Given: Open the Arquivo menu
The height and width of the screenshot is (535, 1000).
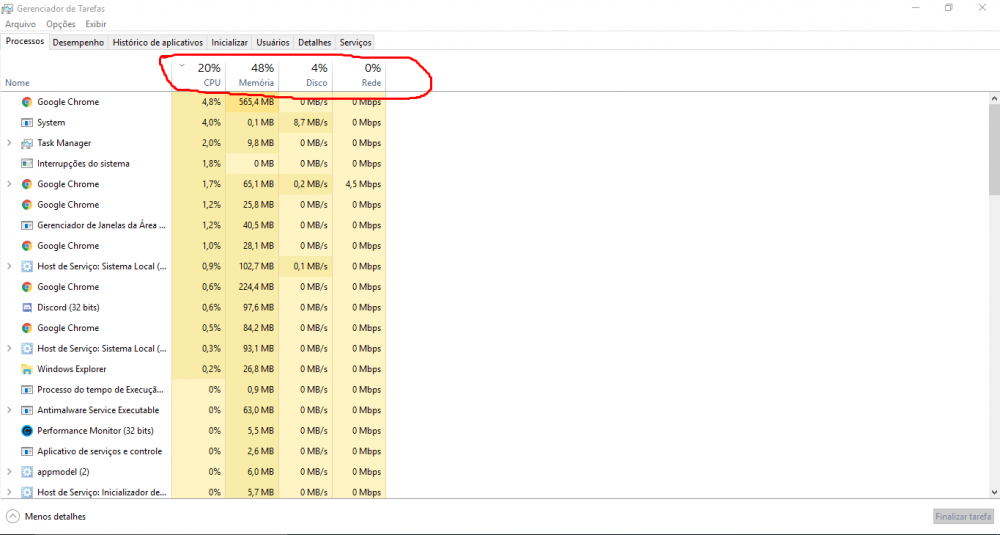Looking at the screenshot, I should [20, 23].
